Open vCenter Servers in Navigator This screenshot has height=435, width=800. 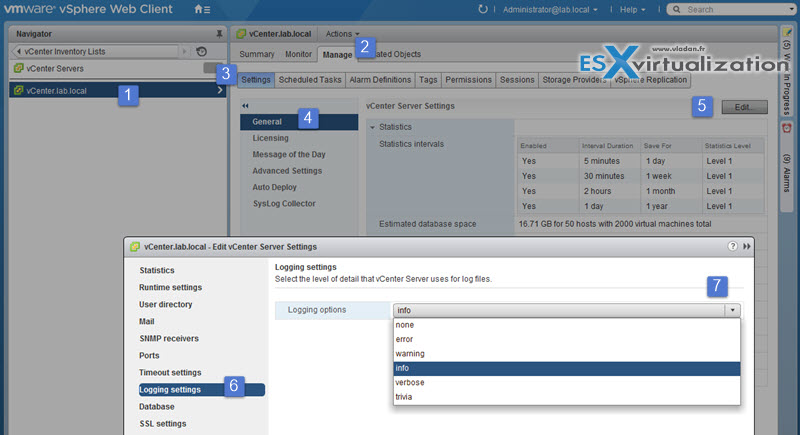click(55, 68)
